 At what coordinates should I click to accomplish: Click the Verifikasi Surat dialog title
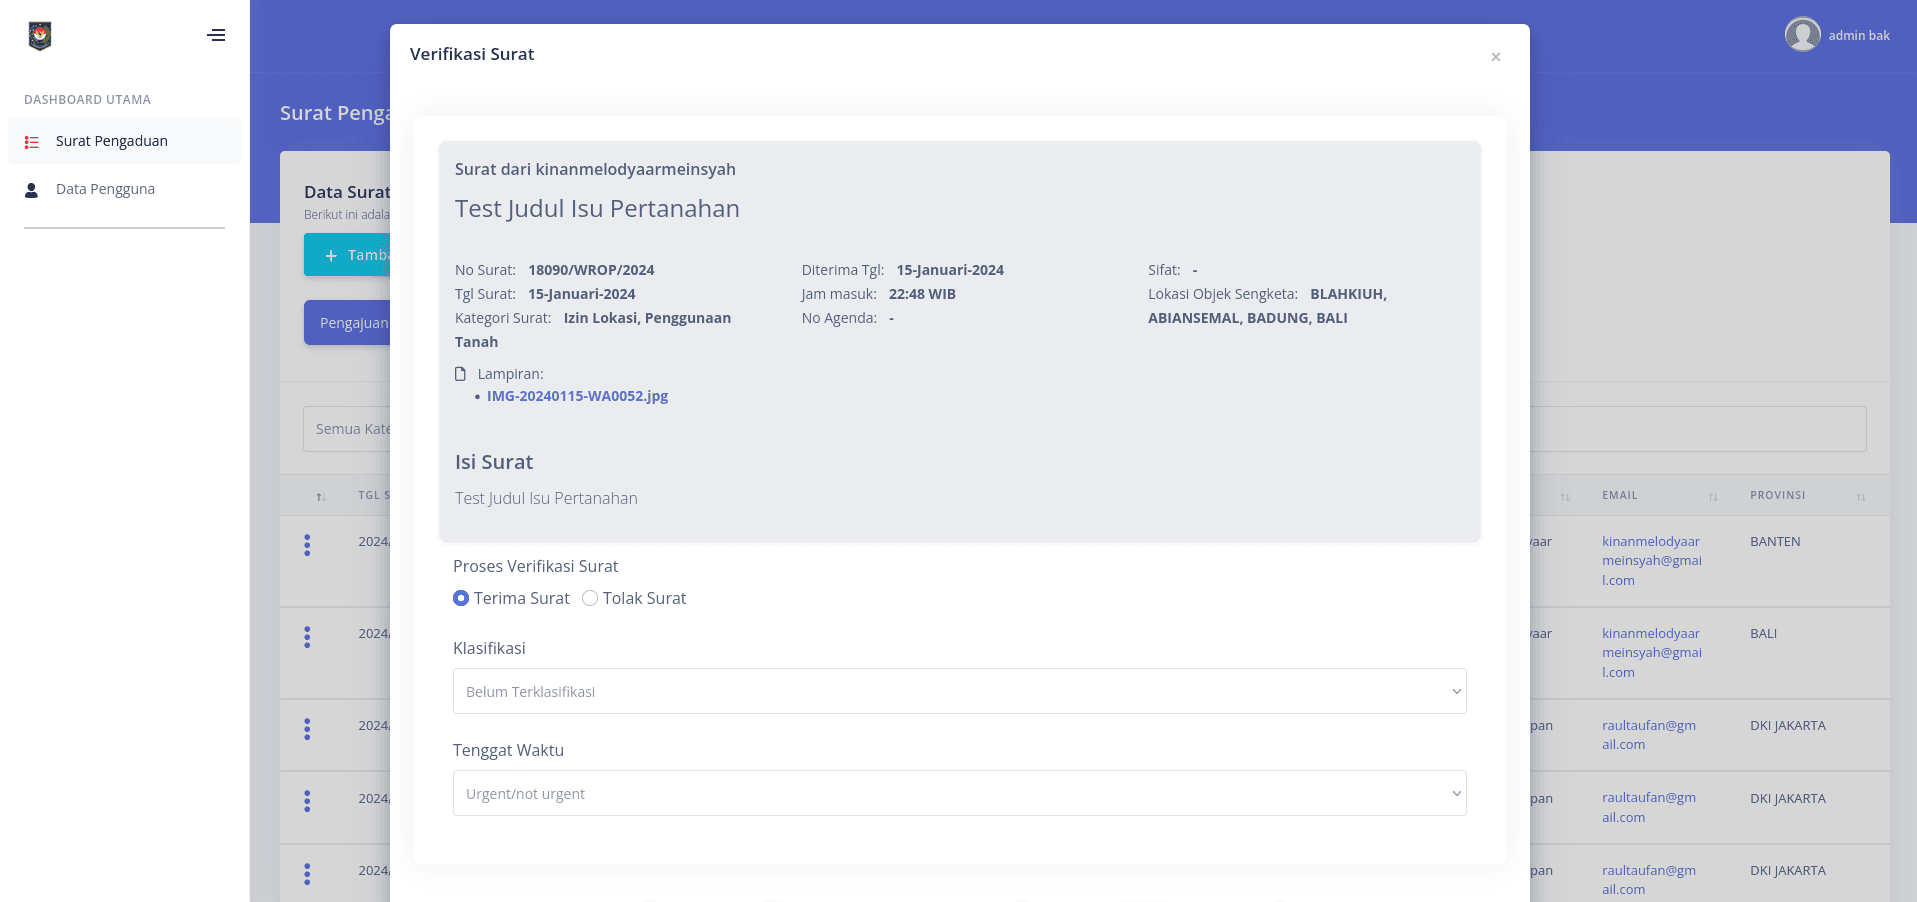pyautogui.click(x=472, y=54)
